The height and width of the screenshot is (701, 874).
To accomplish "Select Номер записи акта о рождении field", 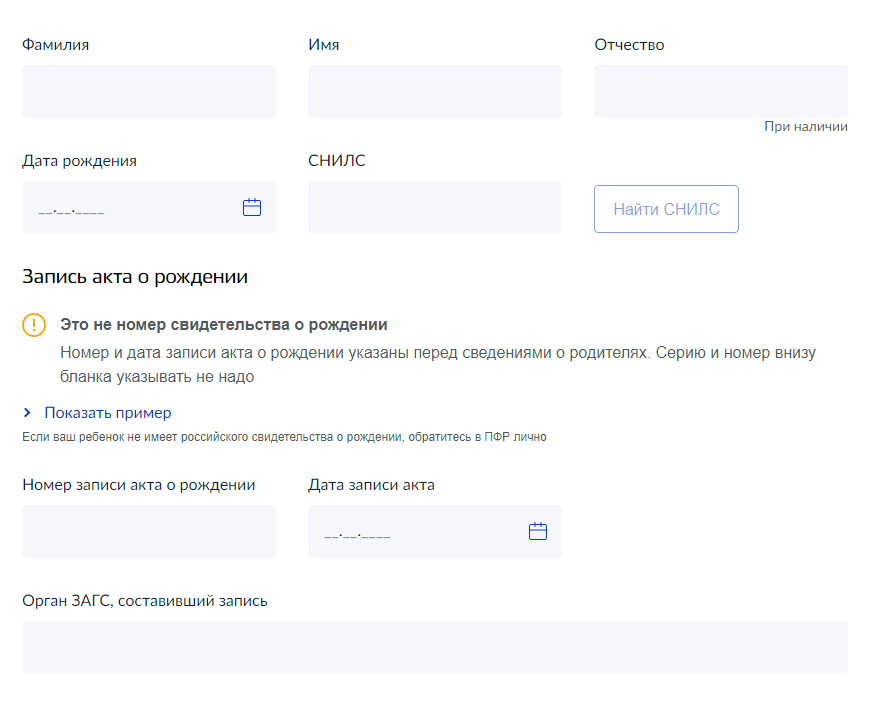I will click(x=149, y=531).
